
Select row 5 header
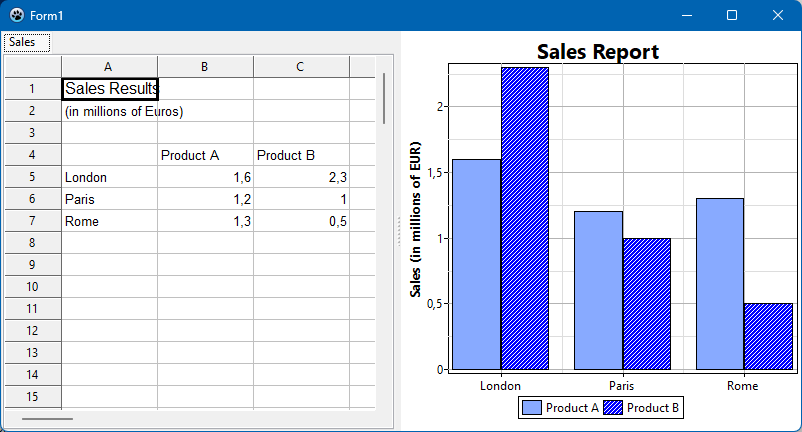pyautogui.click(x=33, y=177)
